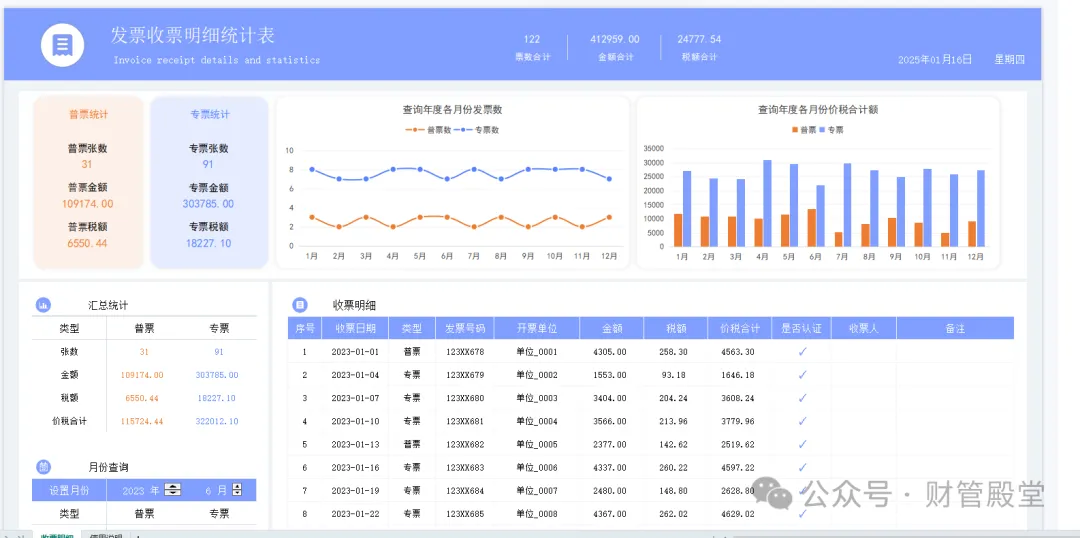Click the 专票数 legend marker in the line chart
The height and width of the screenshot is (538, 1080).
point(463,130)
